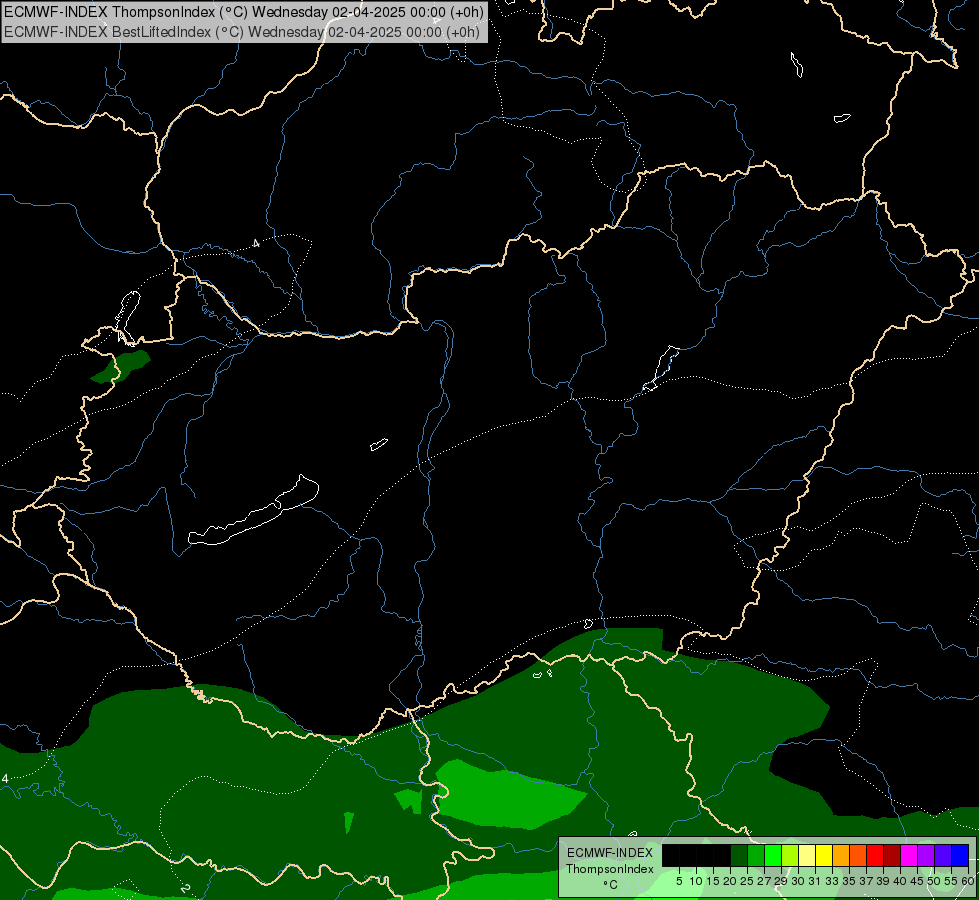This screenshot has width=979, height=900.
Task: Pick the dark green 20–25 legend swatch
Action: click(x=739, y=855)
